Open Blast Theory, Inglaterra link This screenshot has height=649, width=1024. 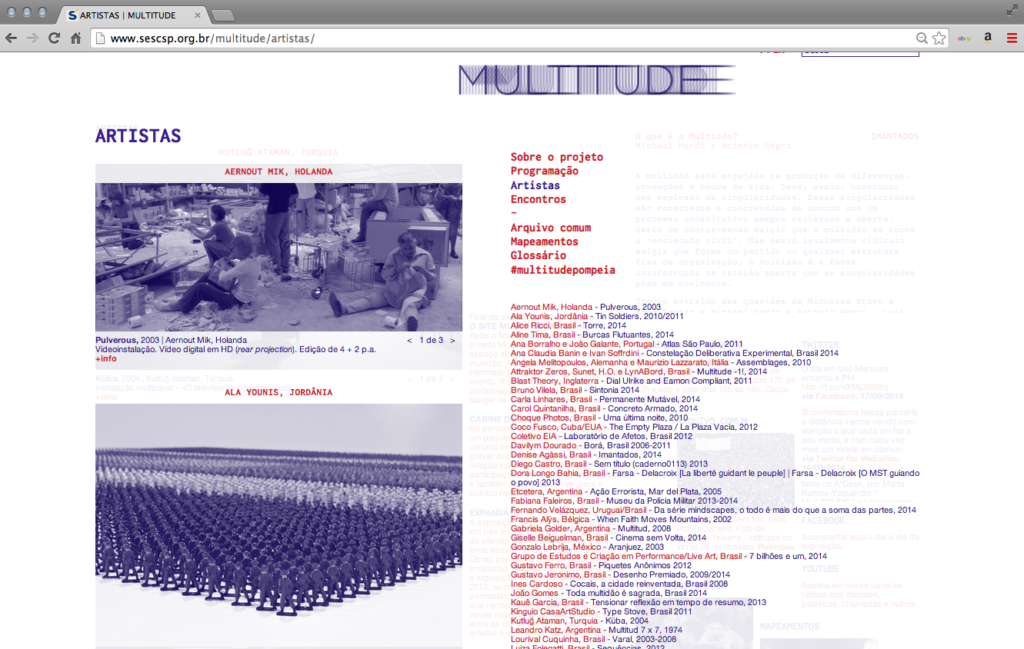[x=554, y=381]
